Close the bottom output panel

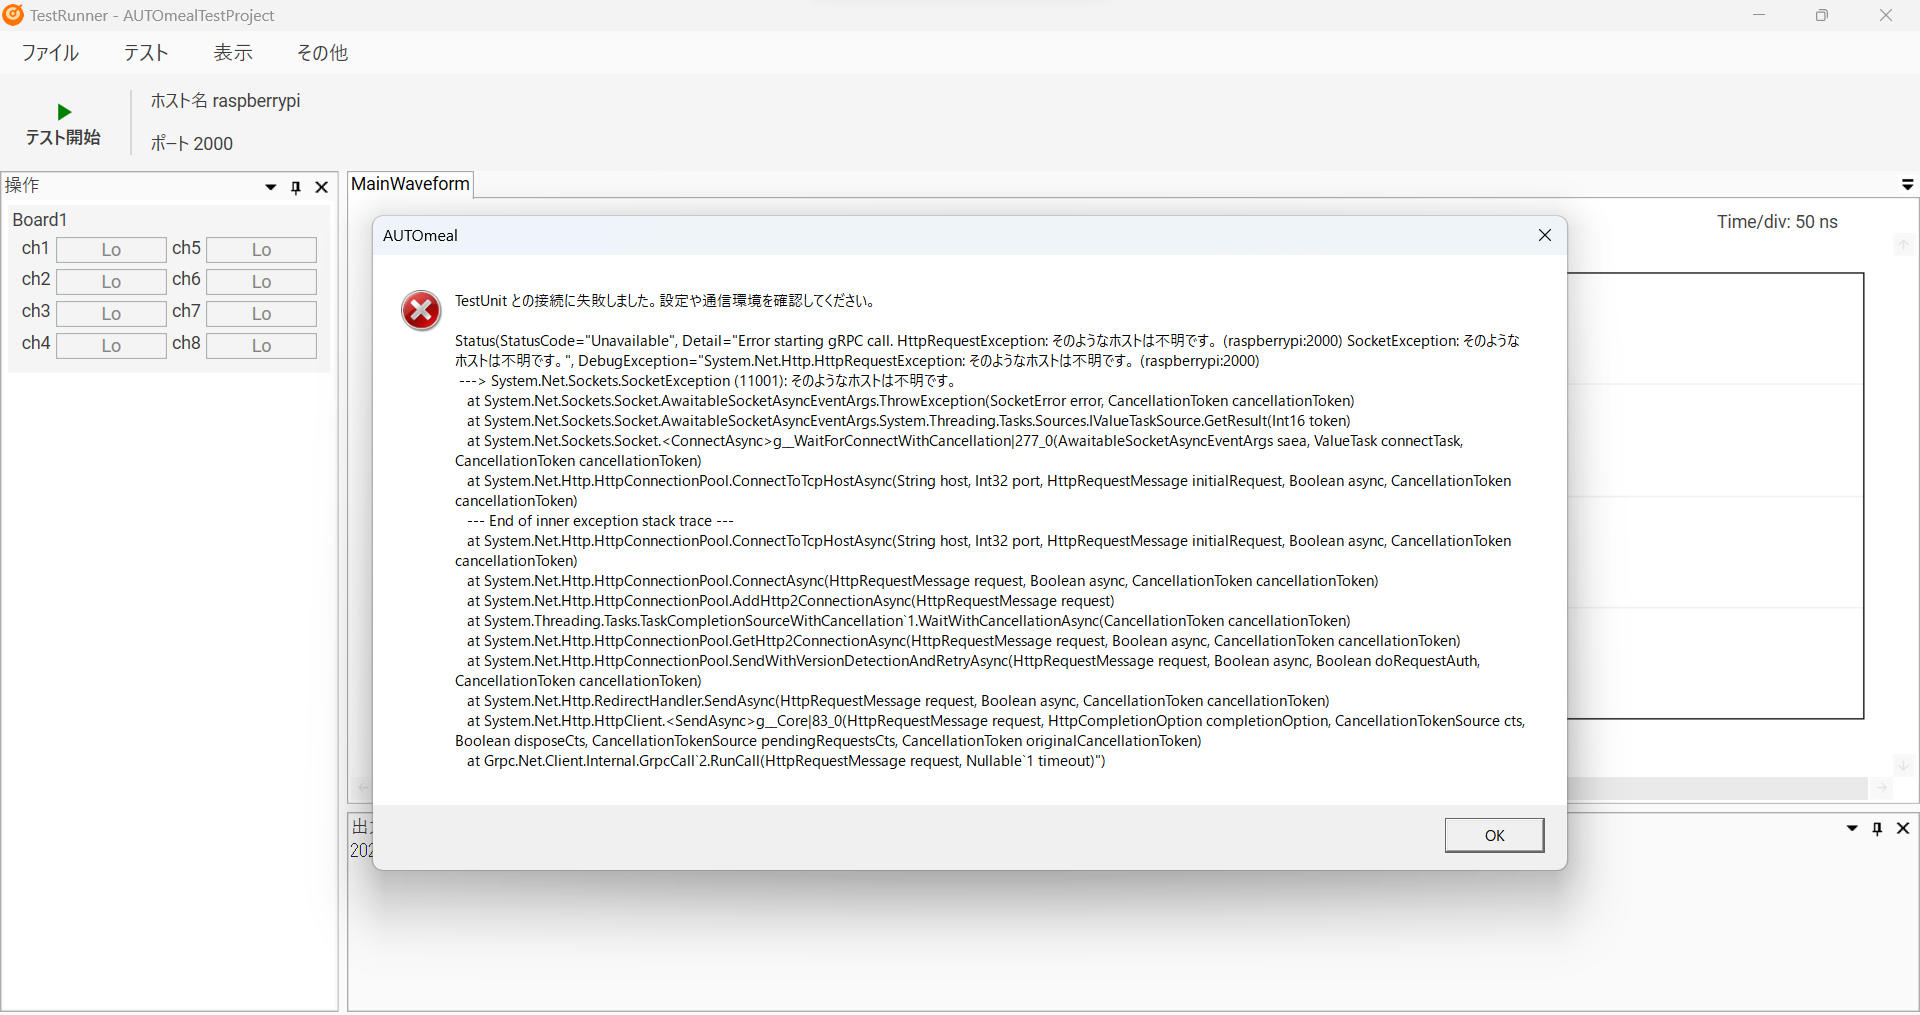1903,828
